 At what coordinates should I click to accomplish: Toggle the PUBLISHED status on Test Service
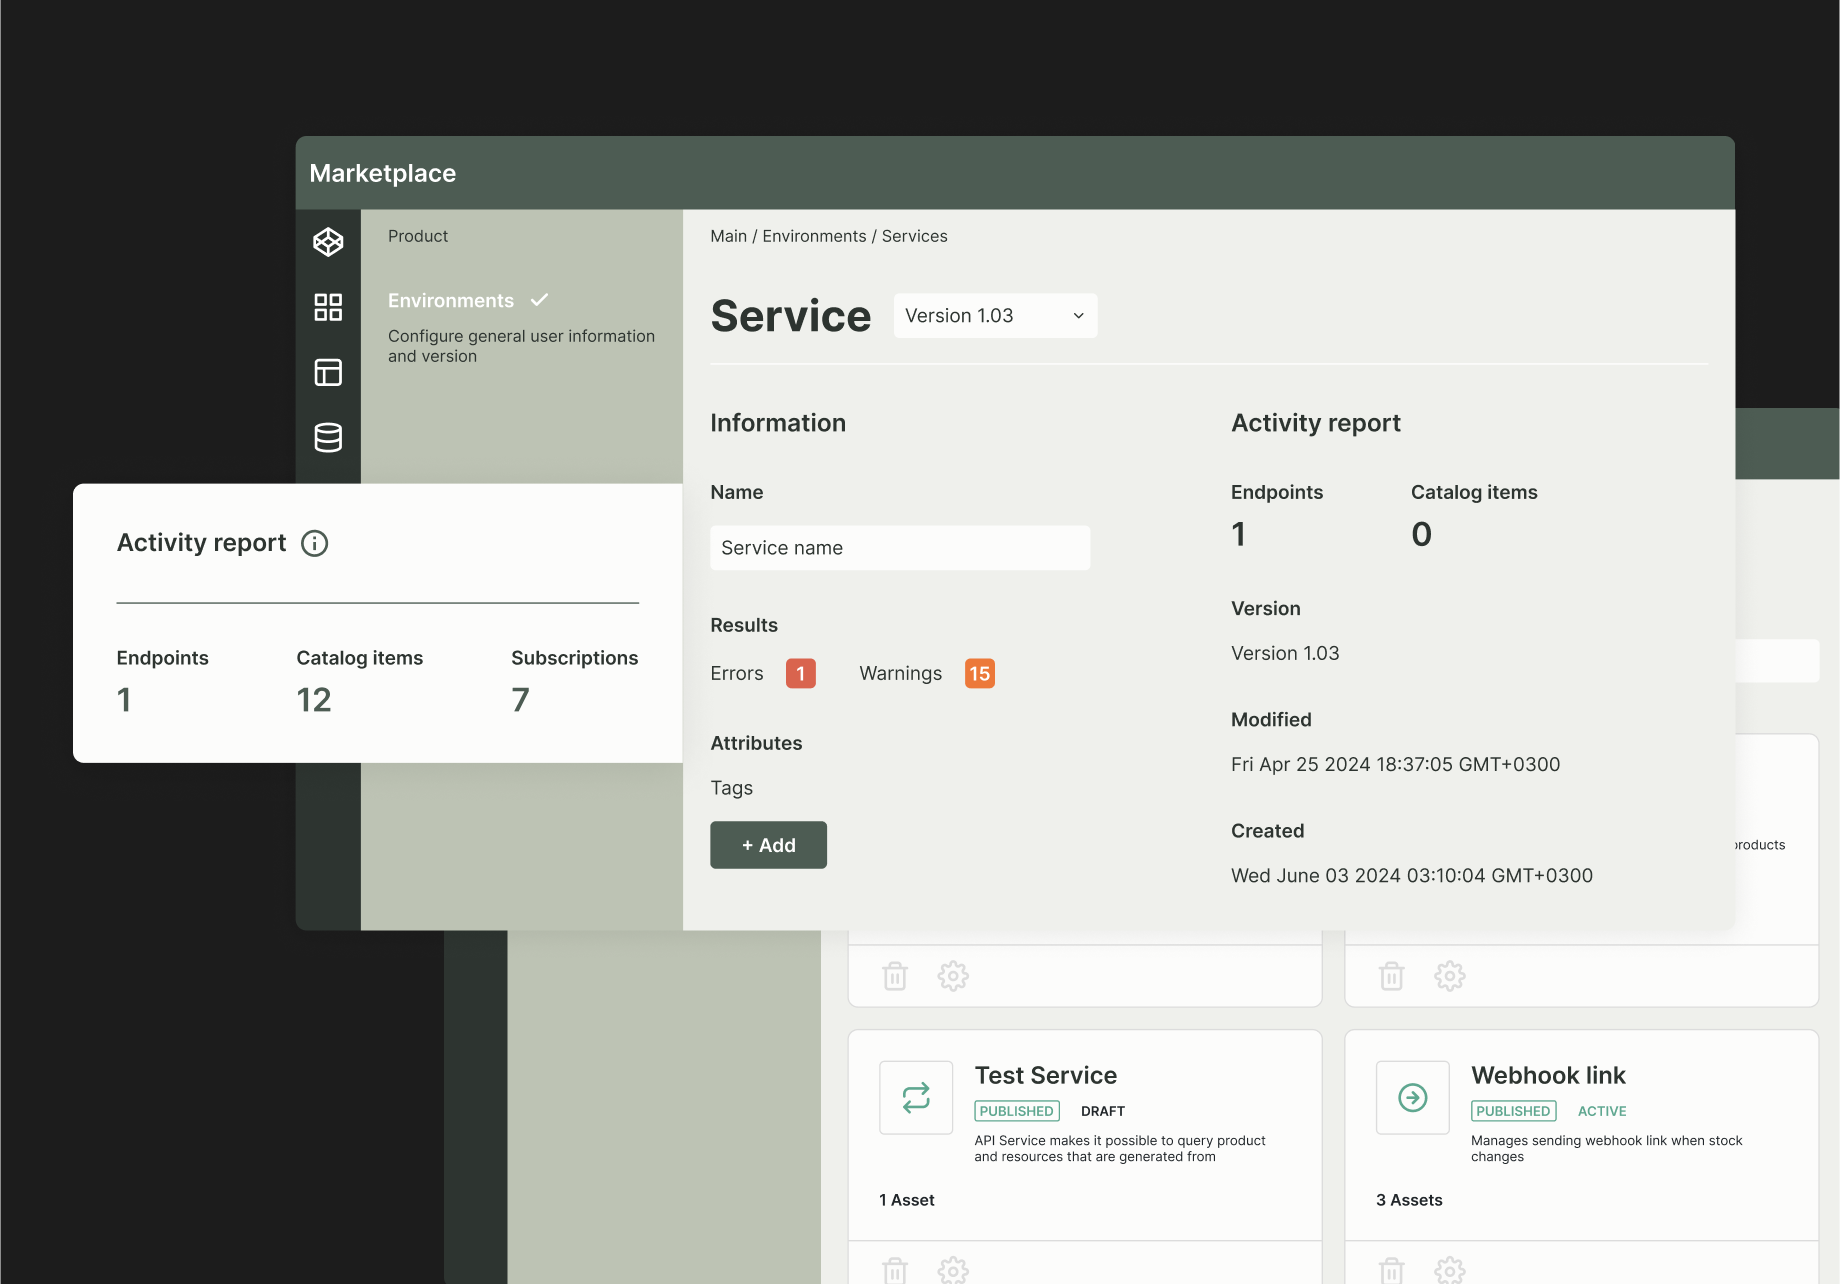1016,1111
